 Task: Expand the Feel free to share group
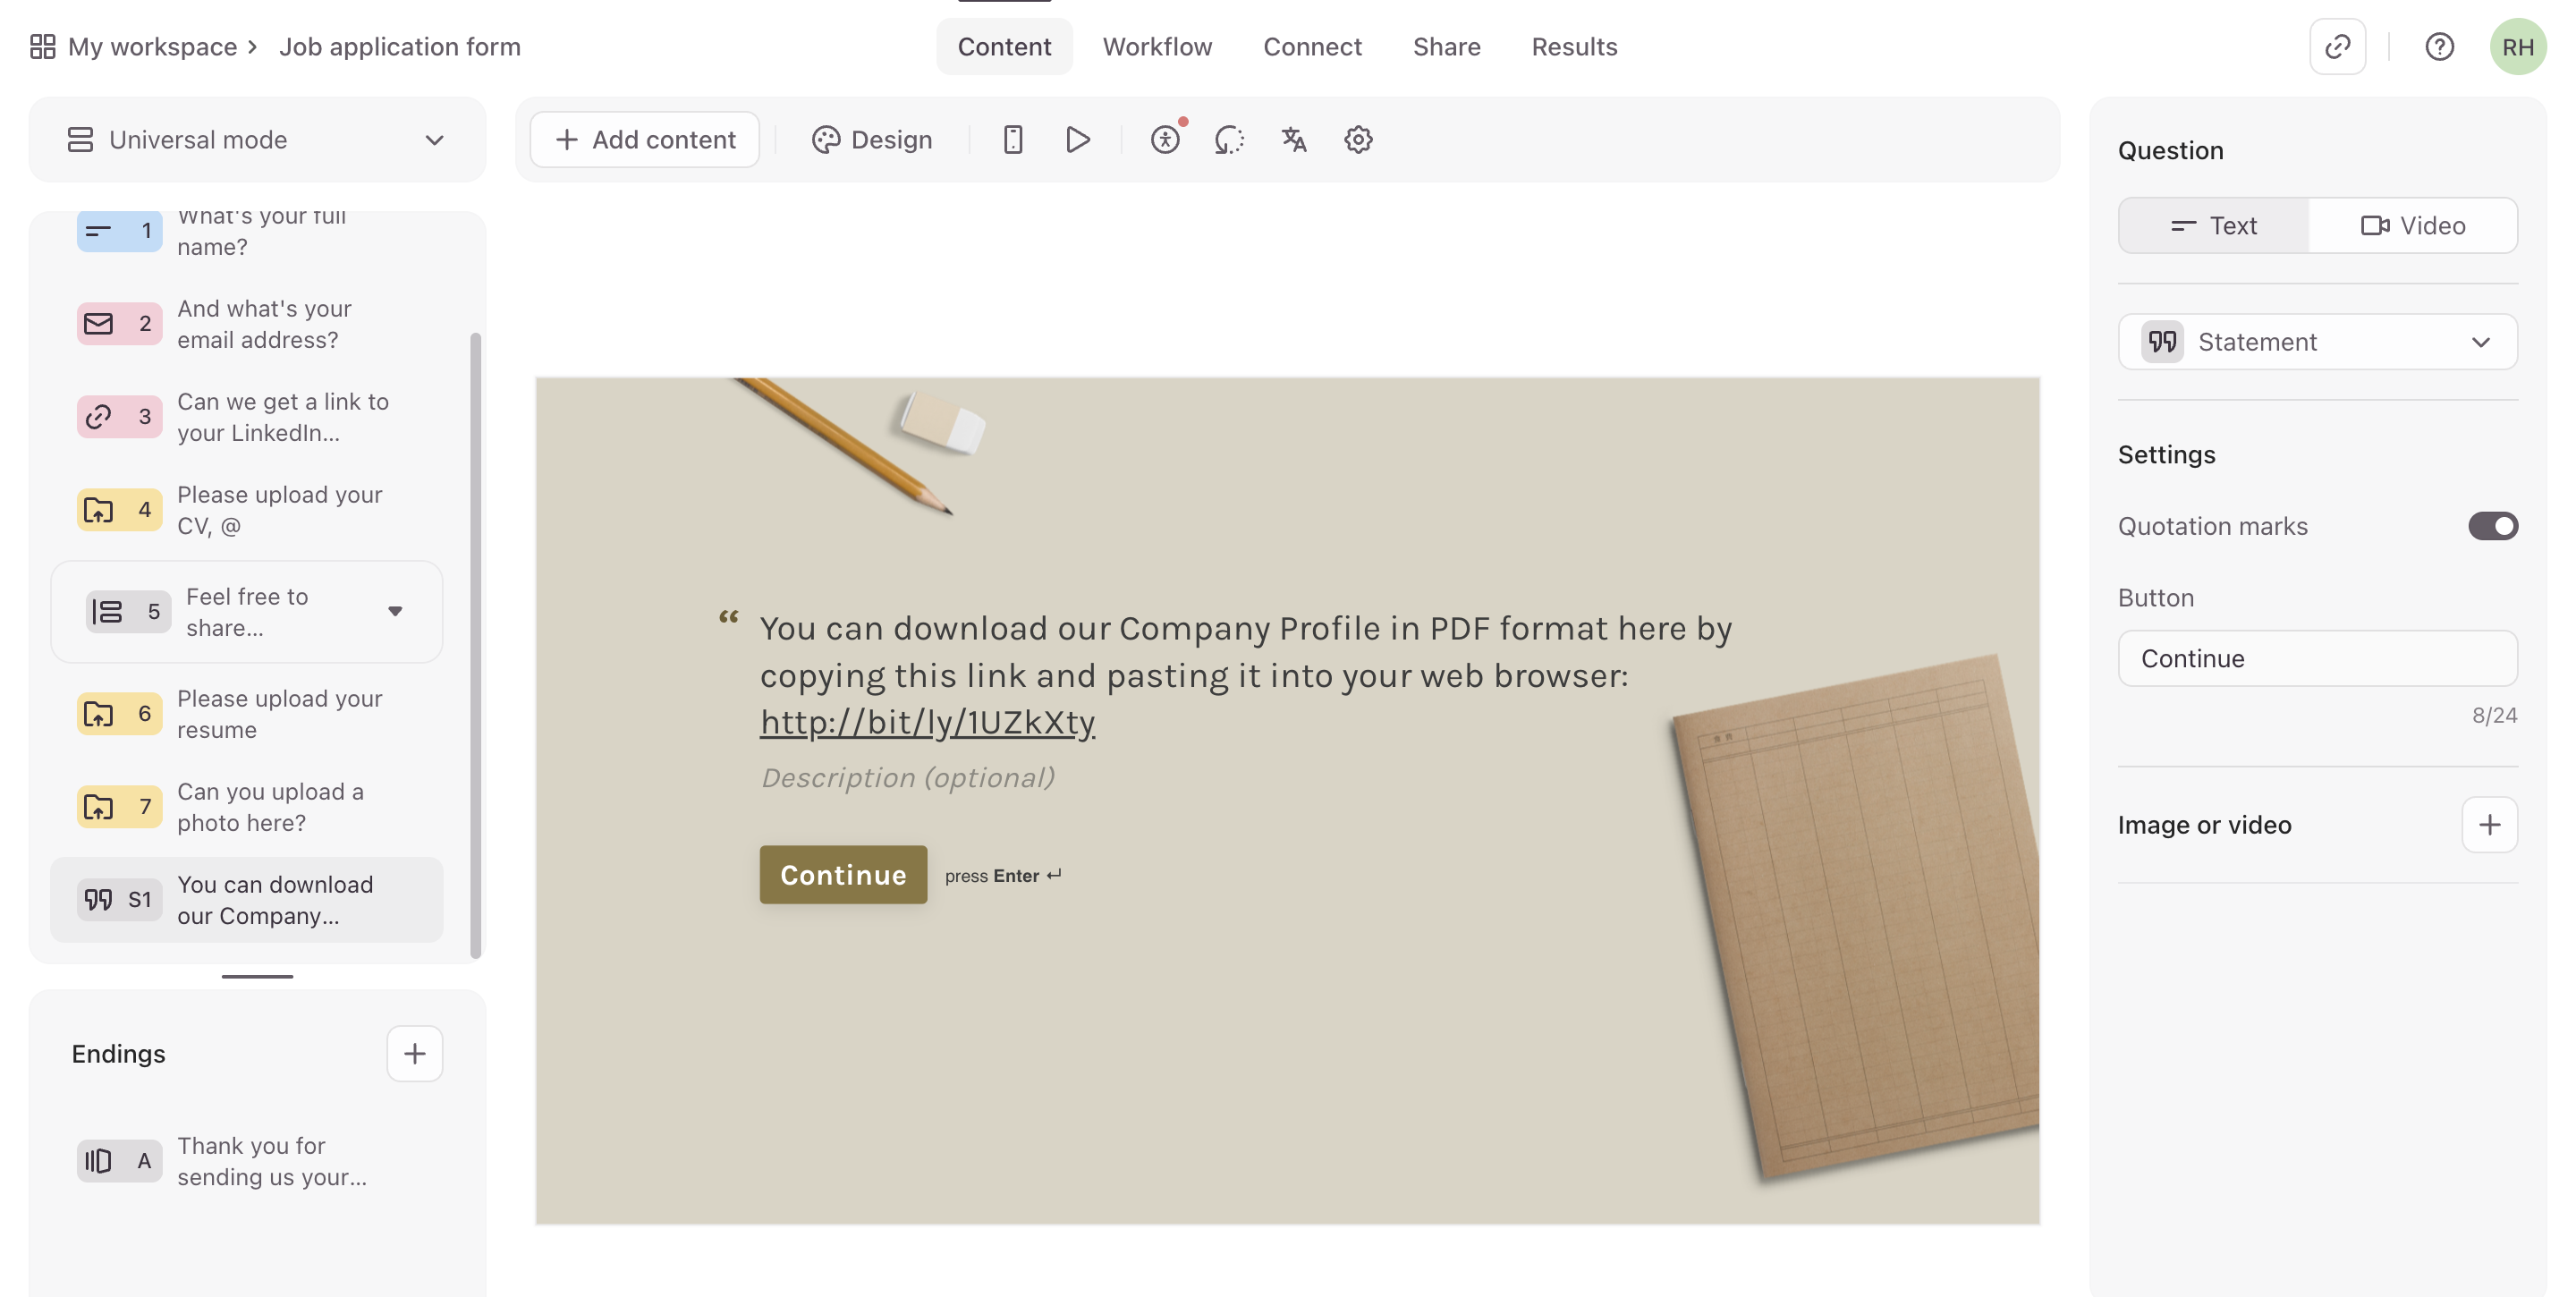(x=395, y=612)
